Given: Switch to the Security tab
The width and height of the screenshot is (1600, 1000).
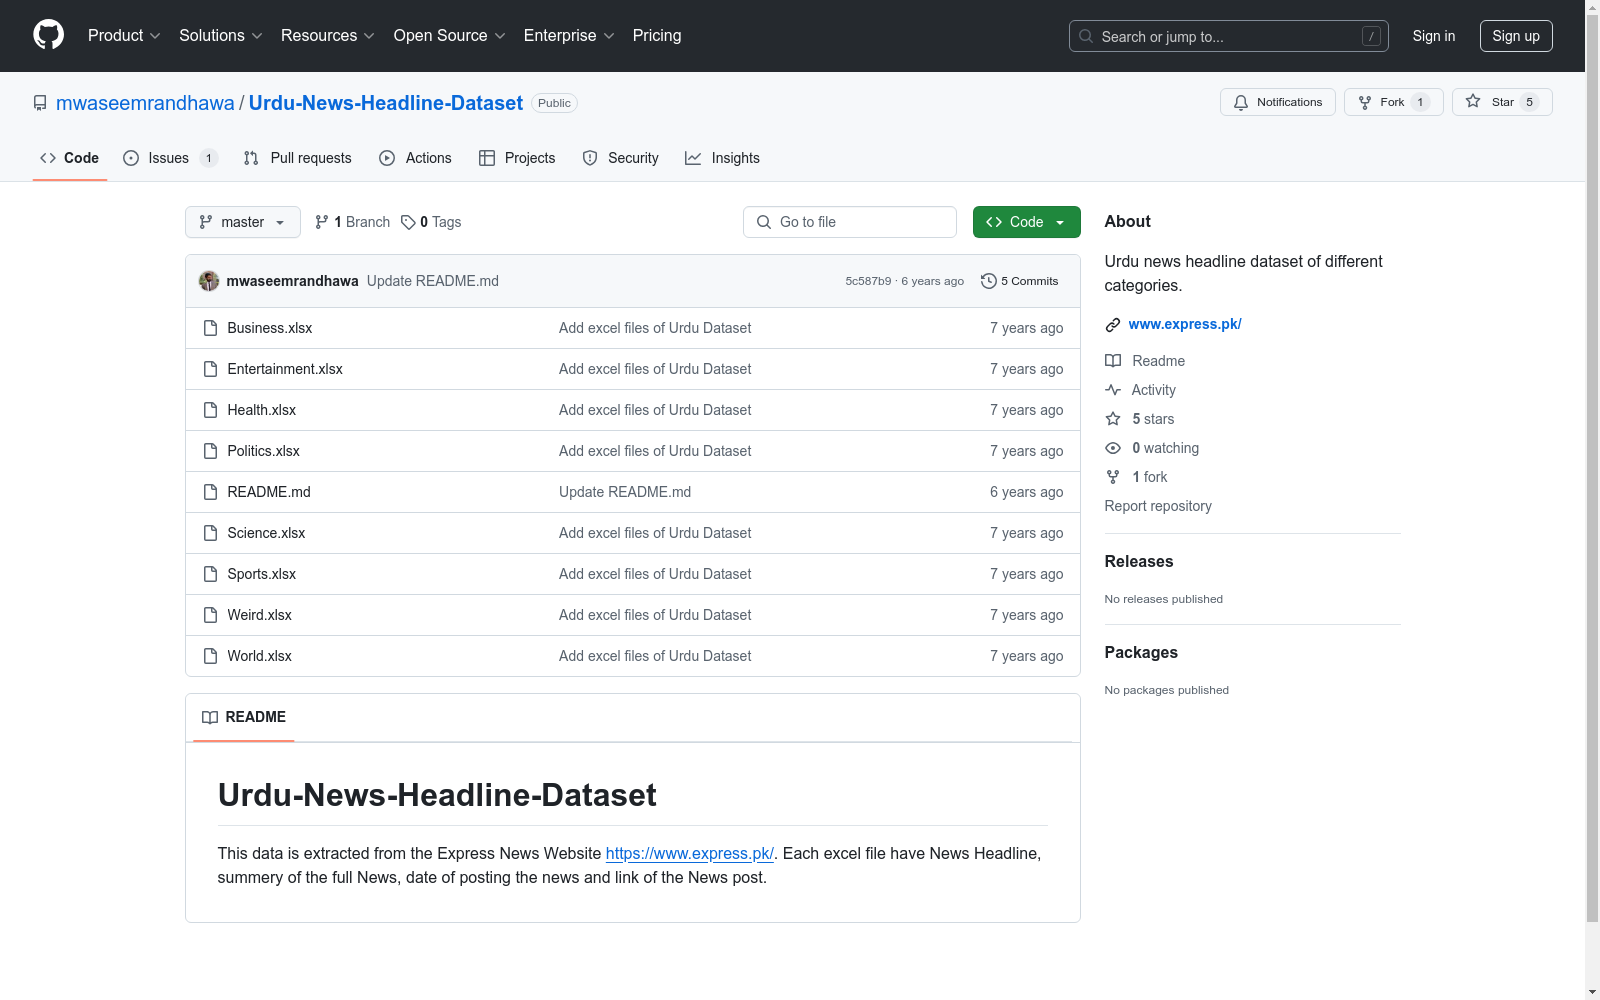Looking at the screenshot, I should coord(621,158).
